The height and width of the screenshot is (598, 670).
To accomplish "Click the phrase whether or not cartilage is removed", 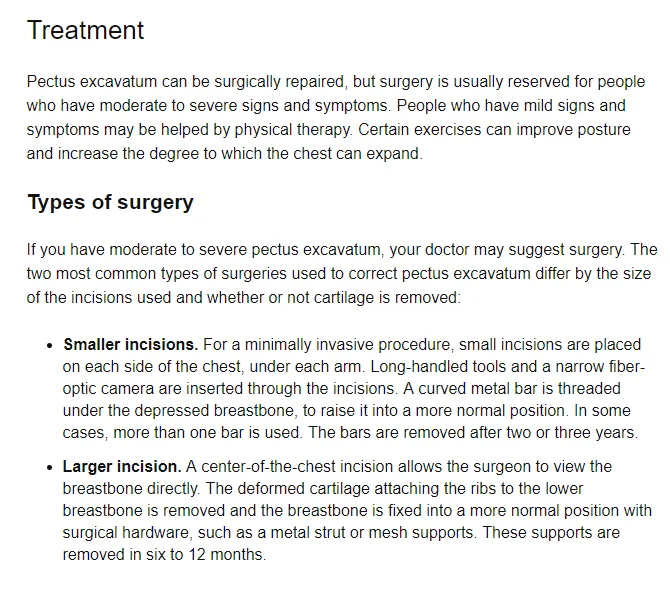I will click(332, 298).
